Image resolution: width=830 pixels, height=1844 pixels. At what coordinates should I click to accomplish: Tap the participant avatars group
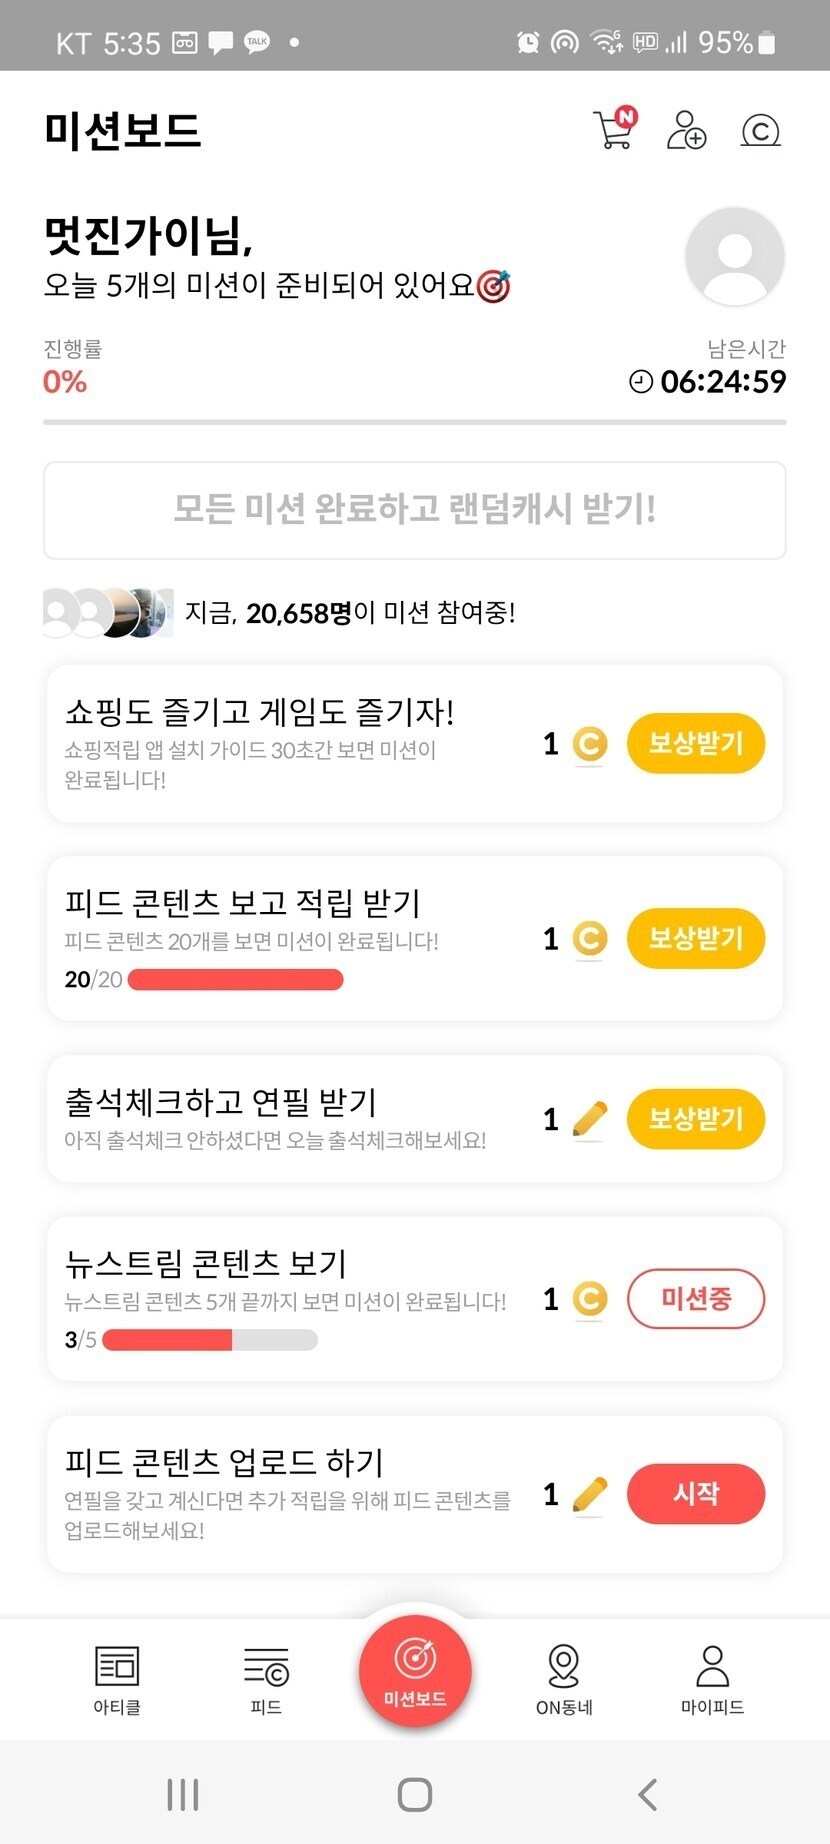tap(108, 612)
